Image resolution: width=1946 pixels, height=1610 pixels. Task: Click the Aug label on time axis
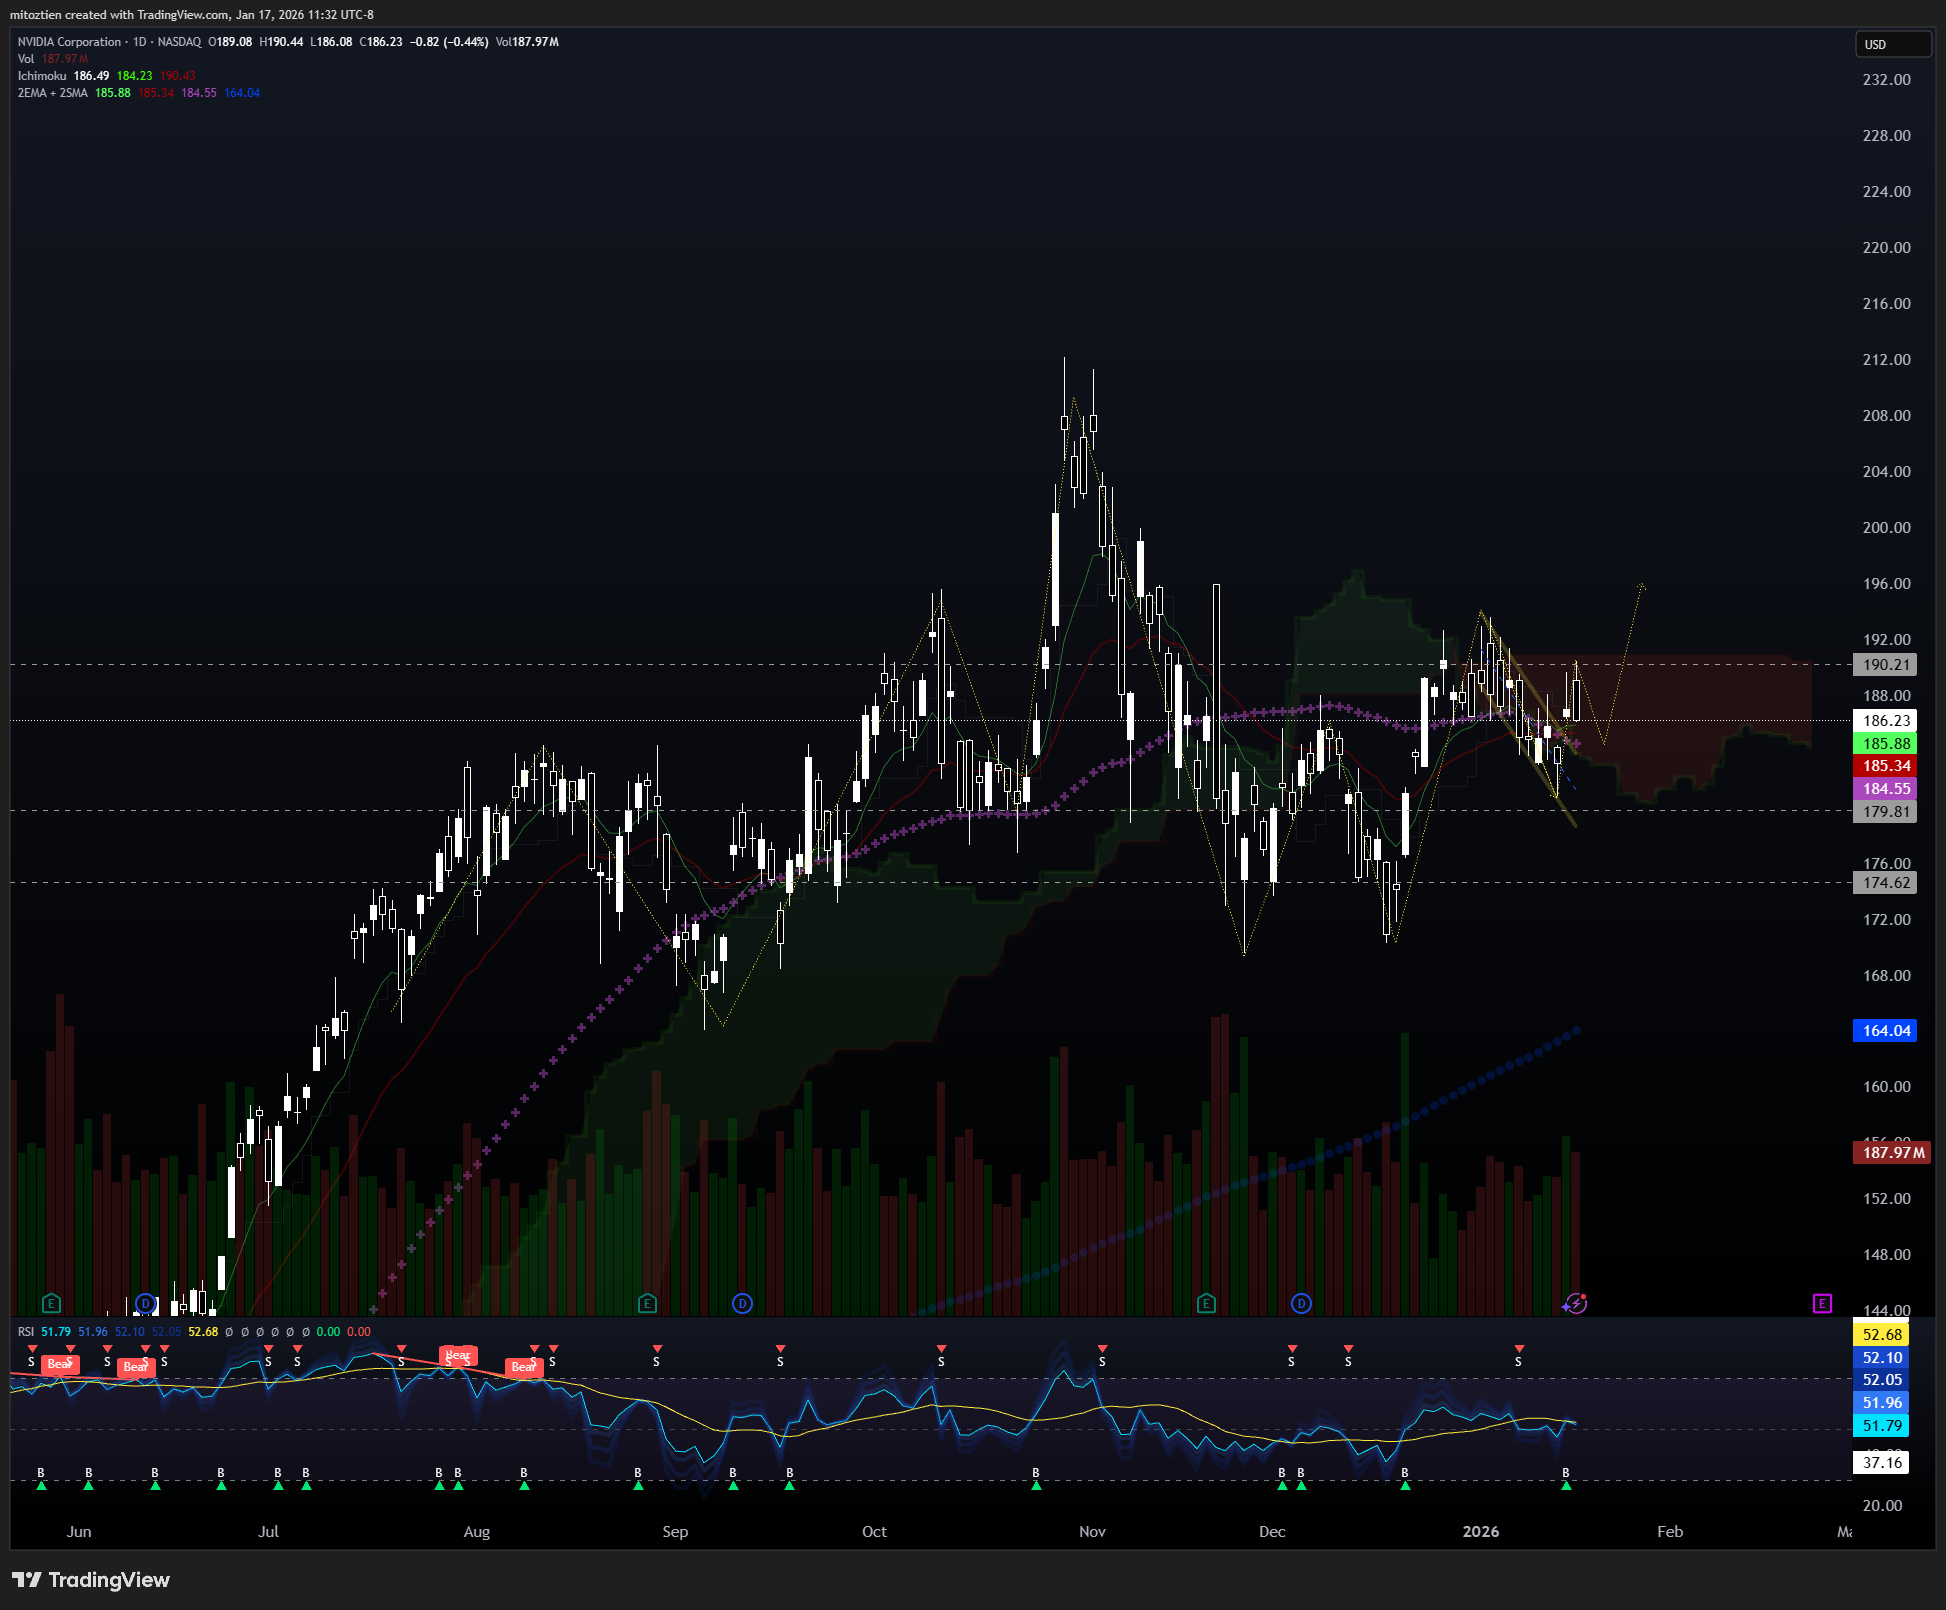(477, 1532)
